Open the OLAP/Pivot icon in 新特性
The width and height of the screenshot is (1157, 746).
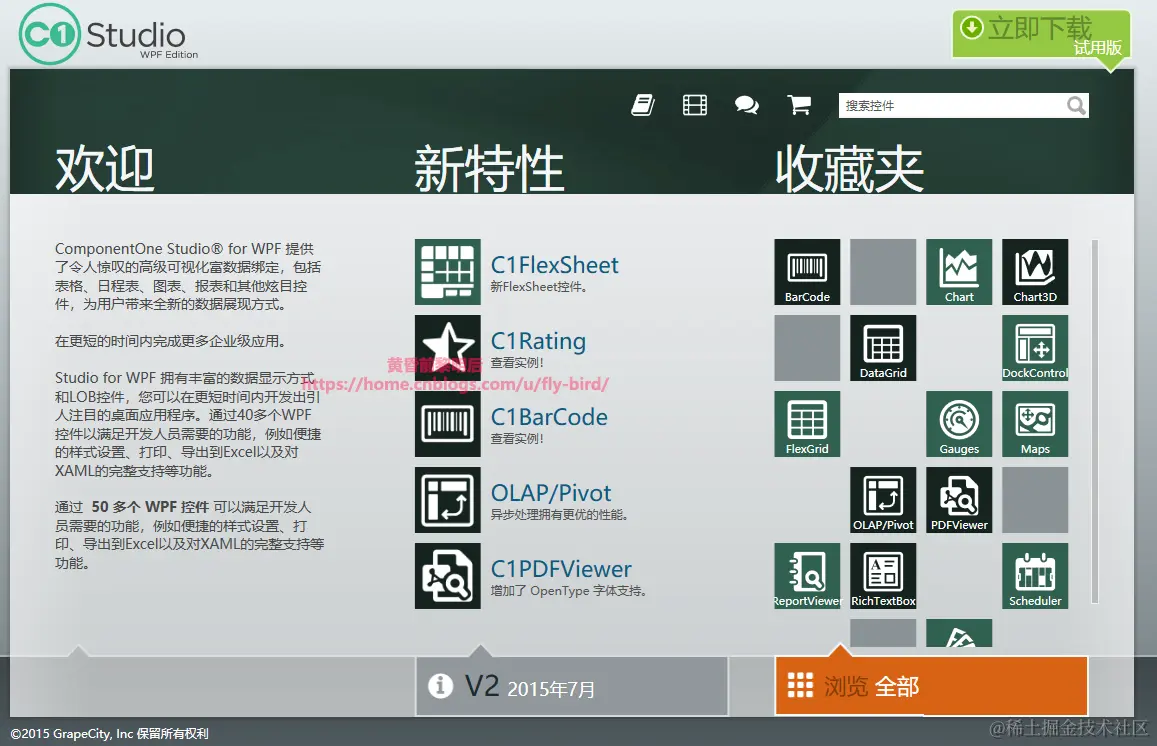[447, 500]
